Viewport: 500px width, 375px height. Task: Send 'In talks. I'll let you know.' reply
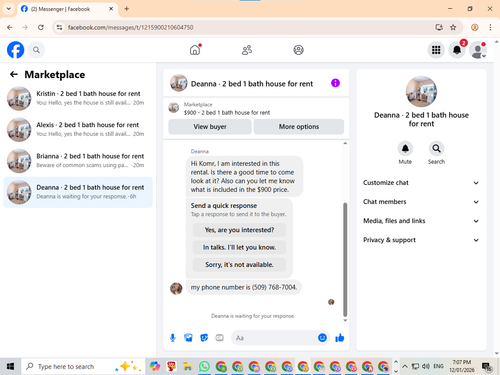tap(239, 247)
